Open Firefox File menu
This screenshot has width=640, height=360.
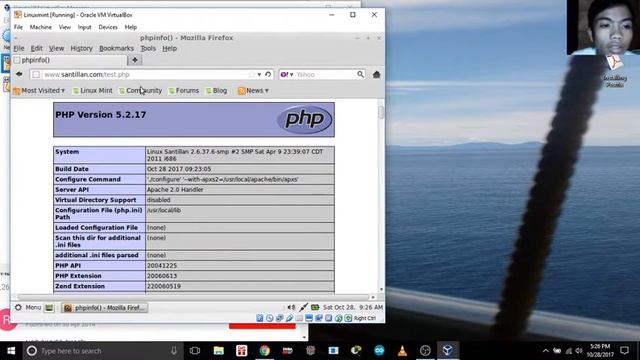(x=19, y=48)
